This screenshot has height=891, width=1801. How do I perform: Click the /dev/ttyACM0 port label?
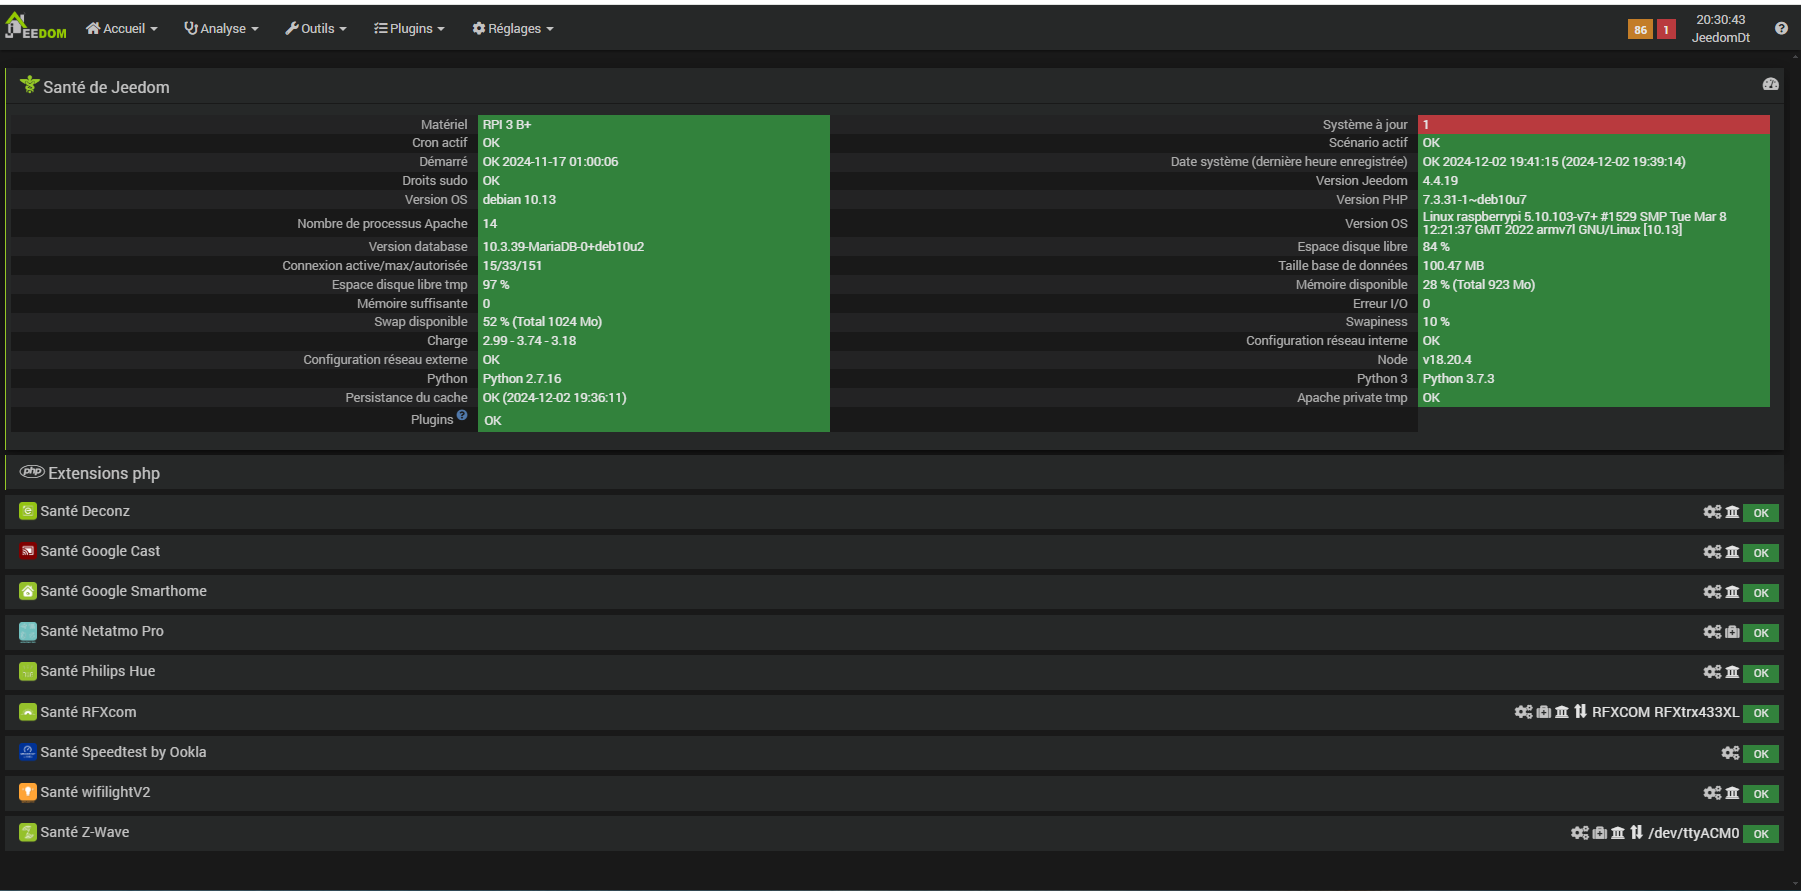1693,833
